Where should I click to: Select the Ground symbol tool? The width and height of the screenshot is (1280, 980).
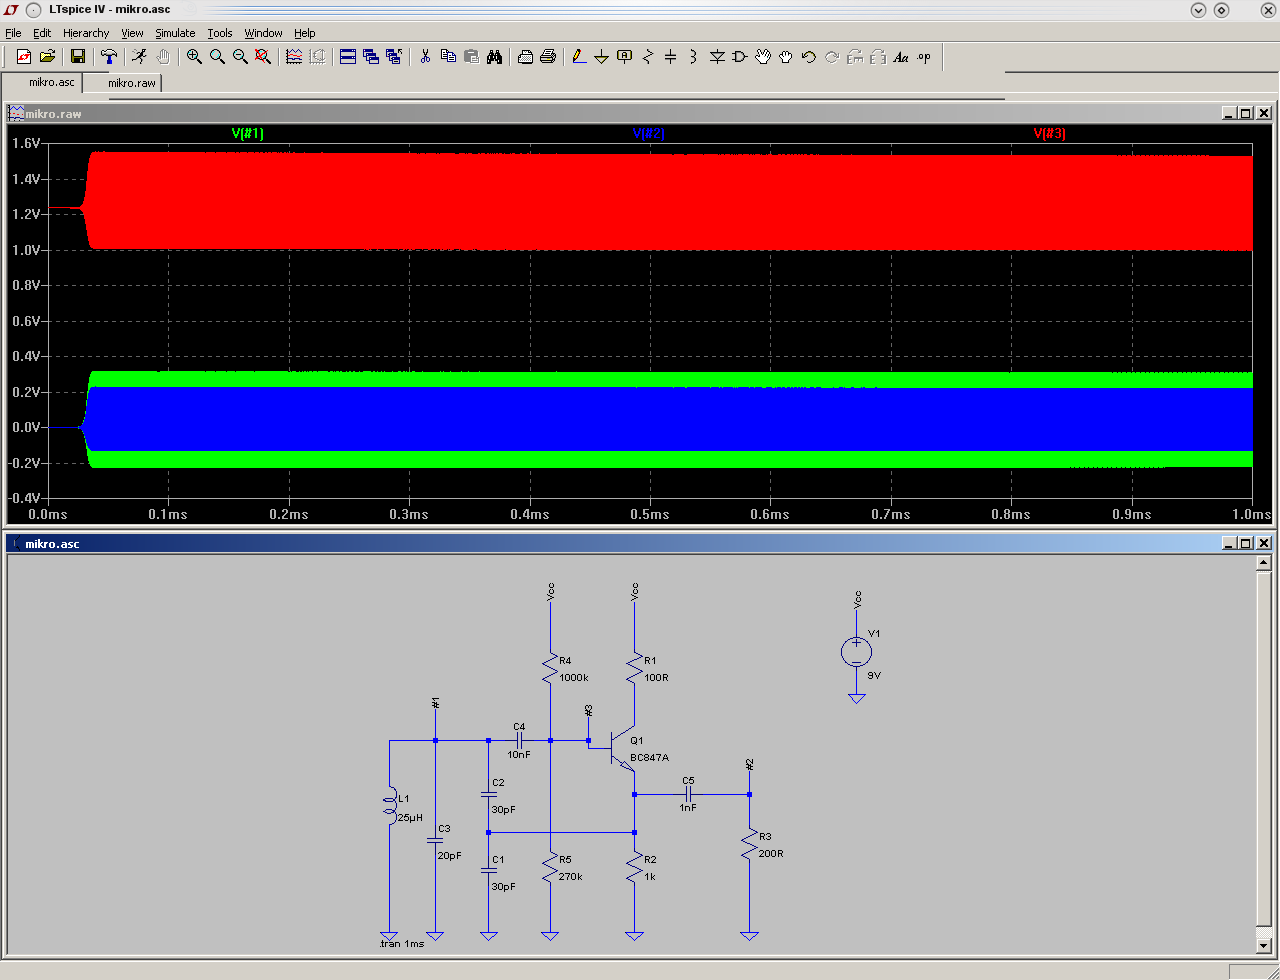click(602, 57)
